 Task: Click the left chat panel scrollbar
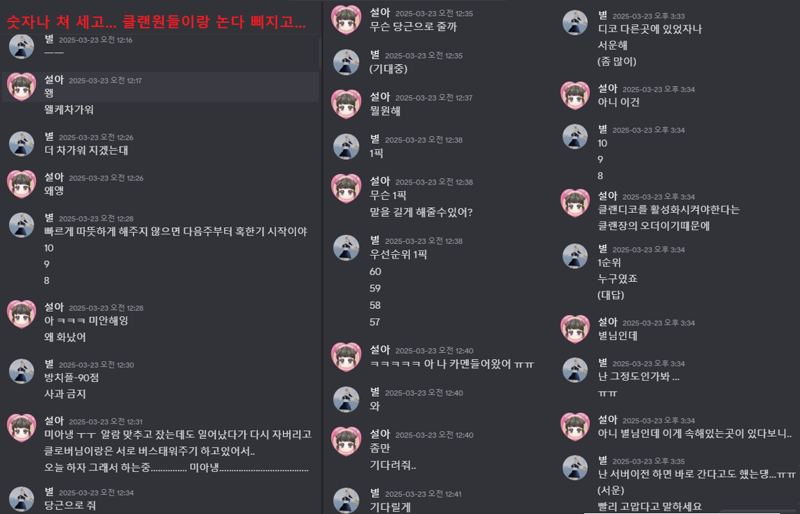tap(320, 51)
